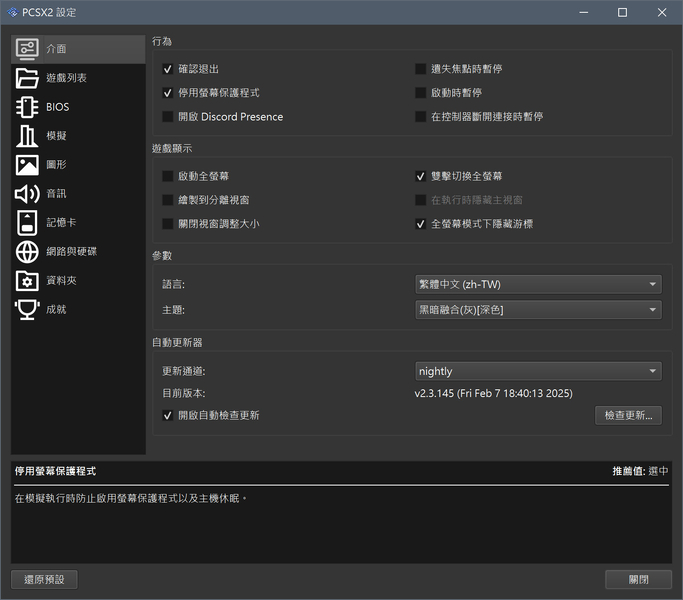Click the 資料夾 folder gear icon
This screenshot has height=600, width=683.
click(27, 281)
